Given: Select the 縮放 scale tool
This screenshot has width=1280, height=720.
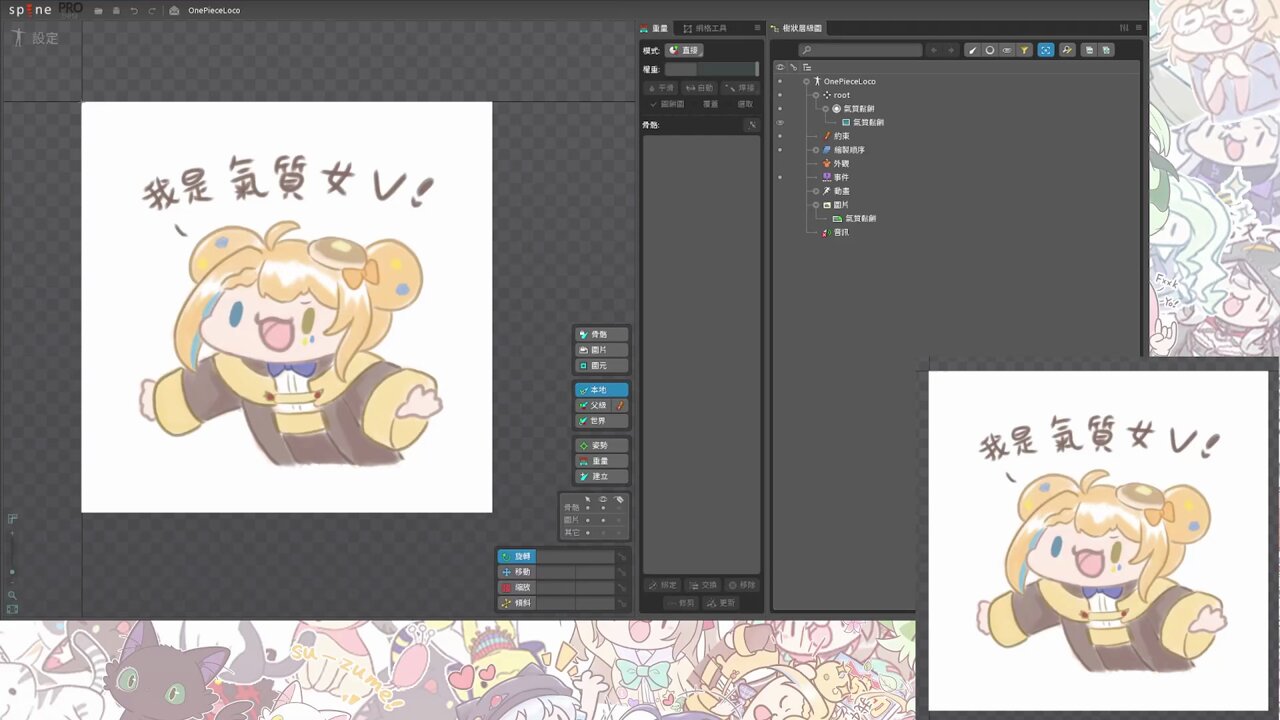Looking at the screenshot, I should tap(520, 587).
